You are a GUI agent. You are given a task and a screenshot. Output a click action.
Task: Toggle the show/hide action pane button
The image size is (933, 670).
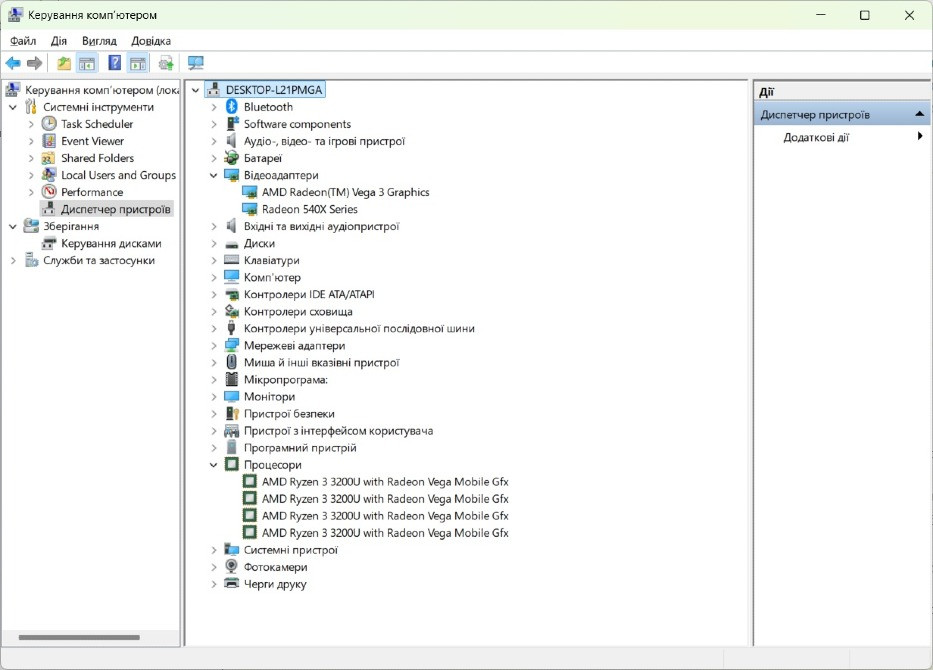(138, 63)
